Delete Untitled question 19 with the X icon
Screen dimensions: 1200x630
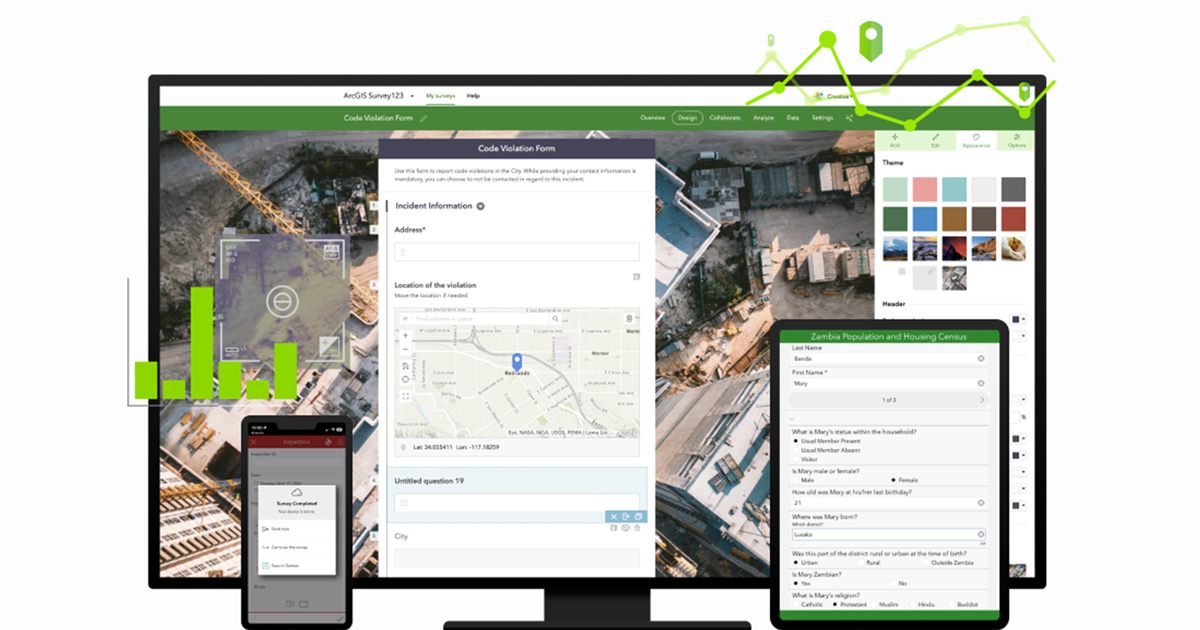point(613,516)
